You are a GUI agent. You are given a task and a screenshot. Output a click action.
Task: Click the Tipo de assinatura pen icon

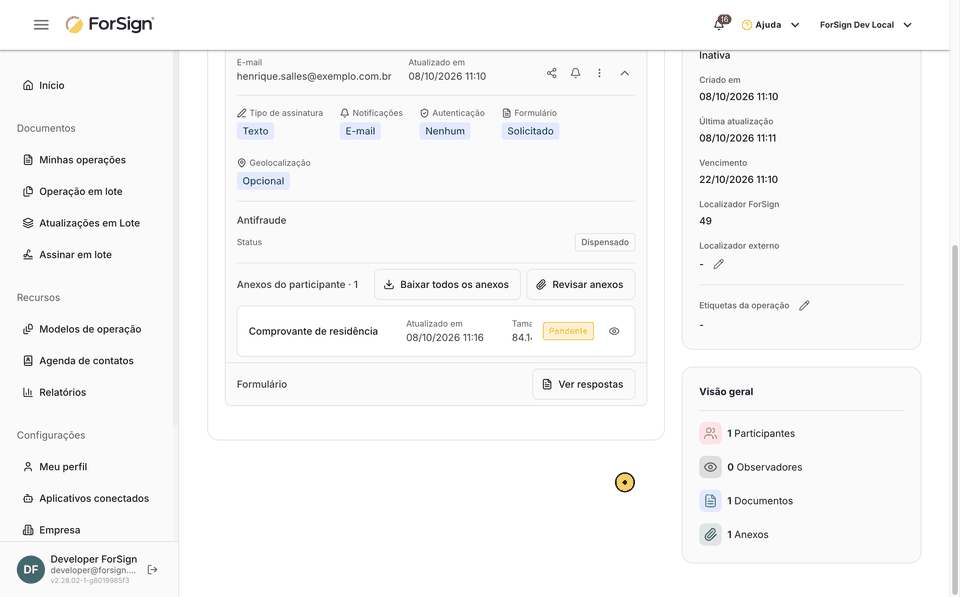coord(242,113)
